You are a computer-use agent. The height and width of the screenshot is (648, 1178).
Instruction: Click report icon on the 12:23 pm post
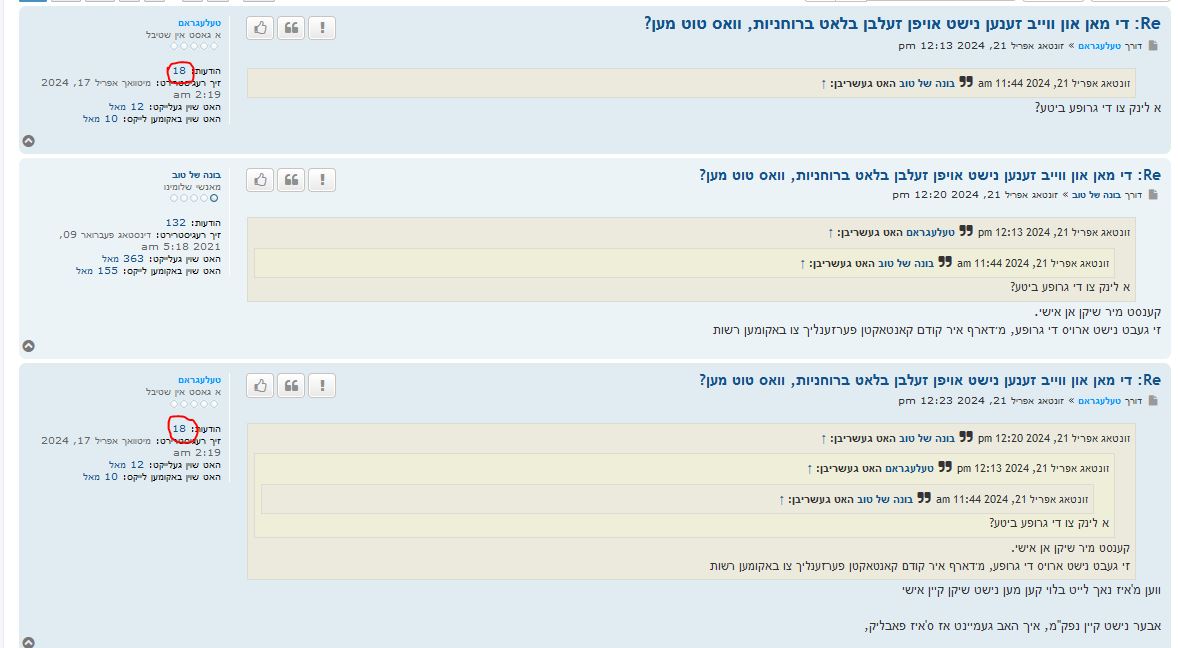(322, 386)
